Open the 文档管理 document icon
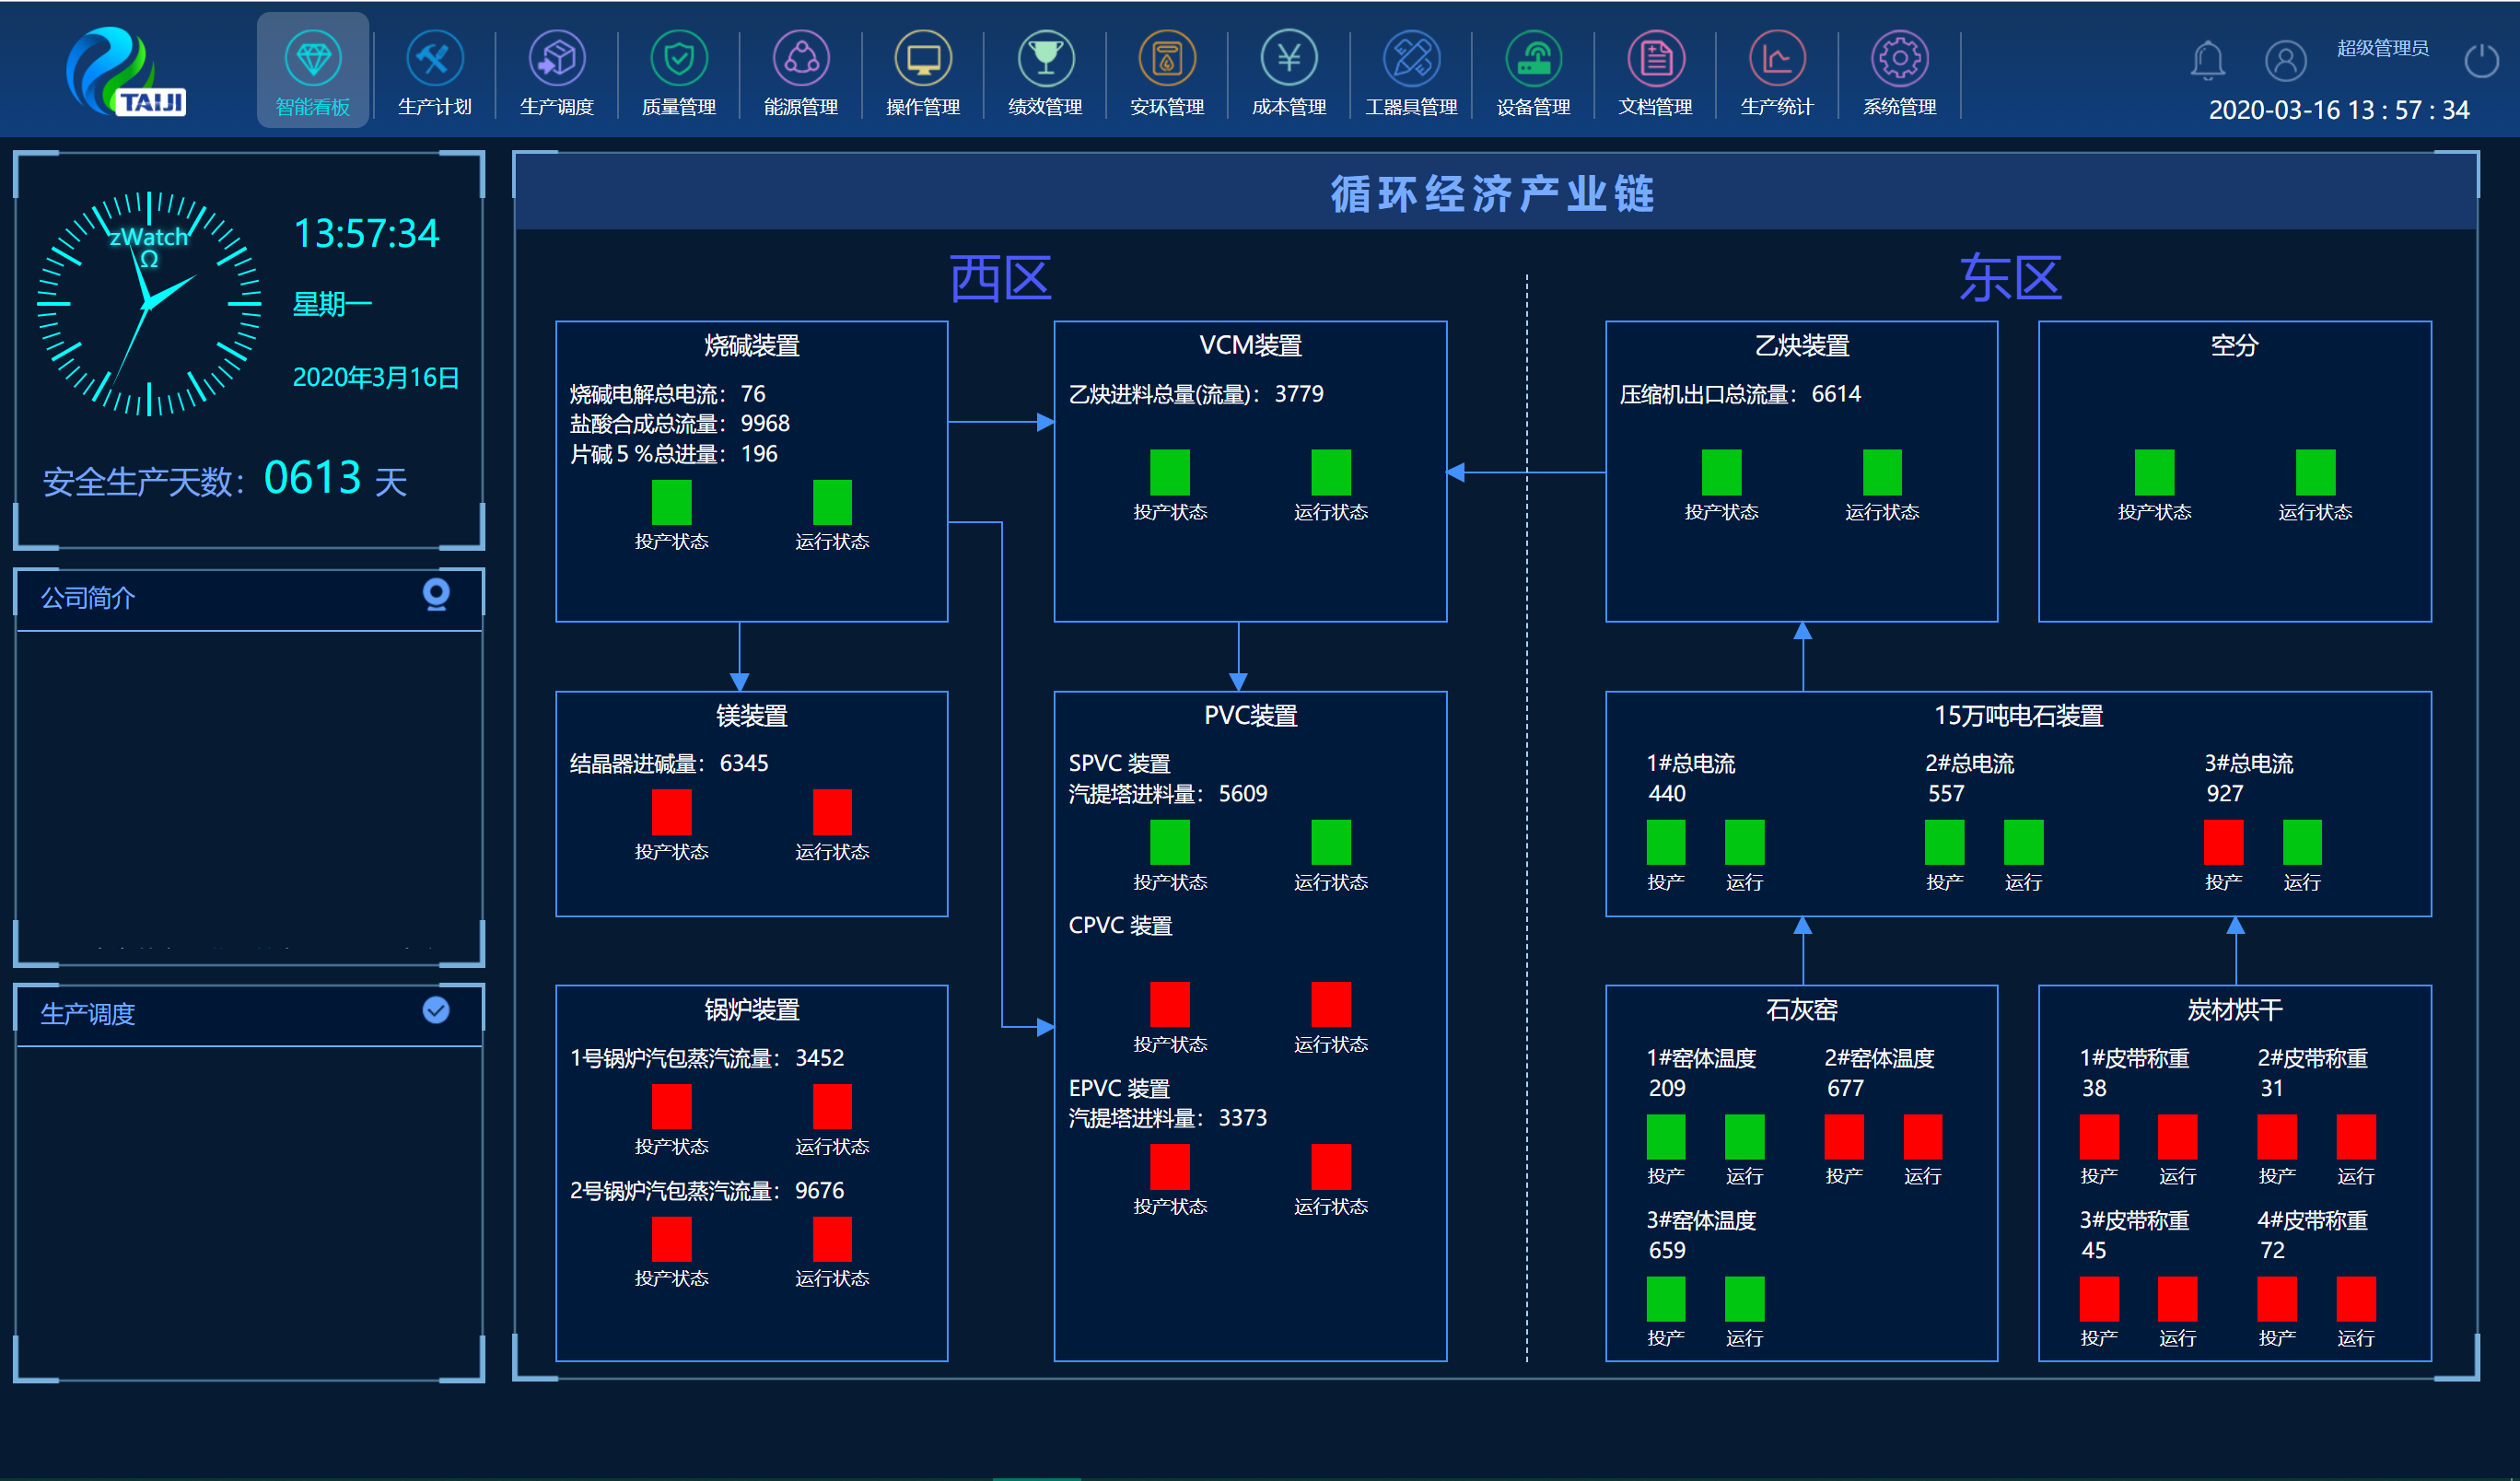The height and width of the screenshot is (1481, 2520). [x=1655, y=59]
